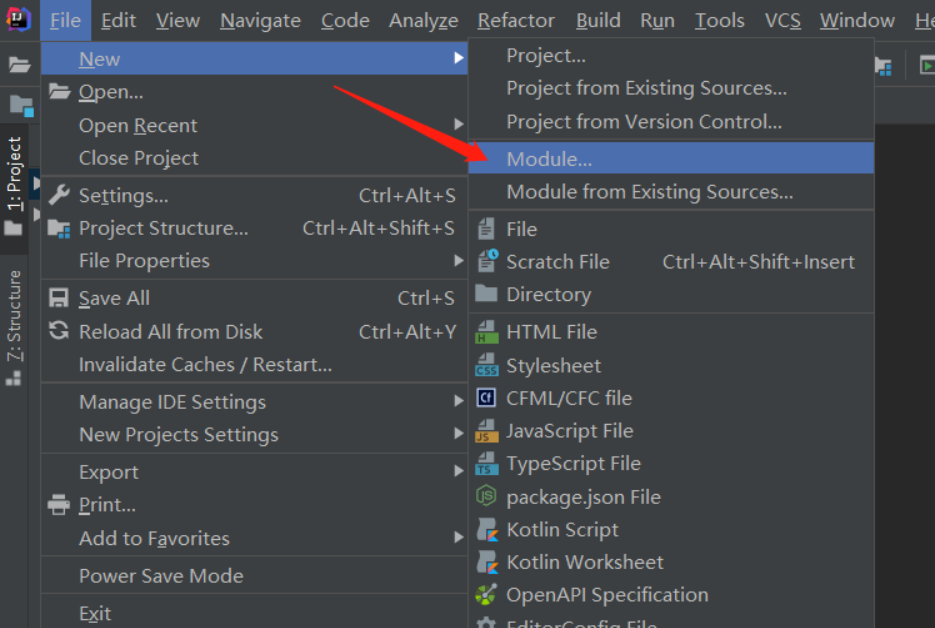The width and height of the screenshot is (935, 628).
Task: Click the File document icon in submenu
Action: 486,228
